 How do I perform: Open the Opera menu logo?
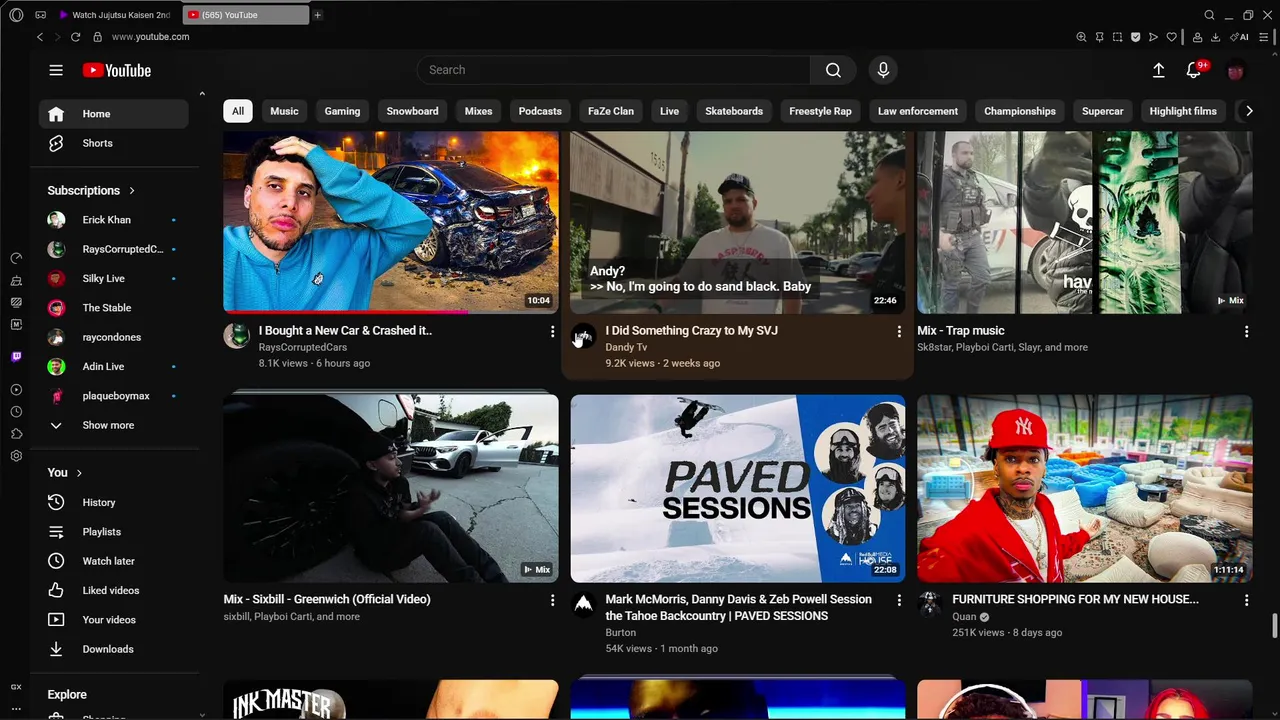[x=16, y=15]
